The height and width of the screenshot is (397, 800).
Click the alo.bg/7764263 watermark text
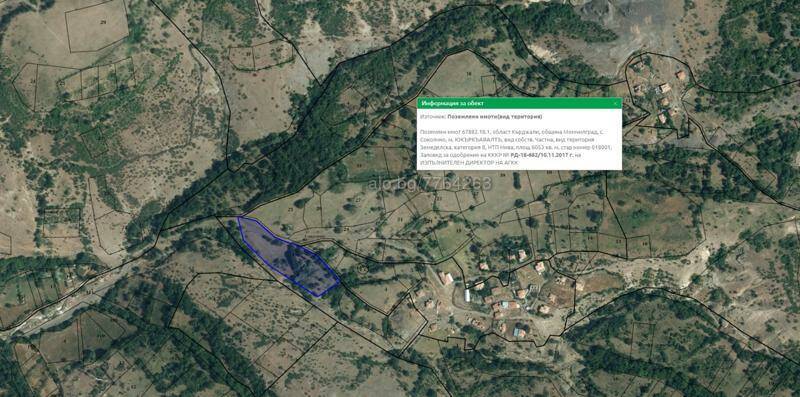coord(430,183)
